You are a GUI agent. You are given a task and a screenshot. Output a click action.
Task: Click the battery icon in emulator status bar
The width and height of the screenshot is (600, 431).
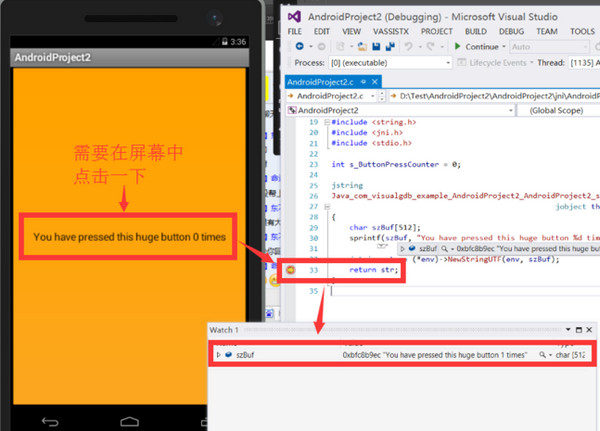click(225, 41)
